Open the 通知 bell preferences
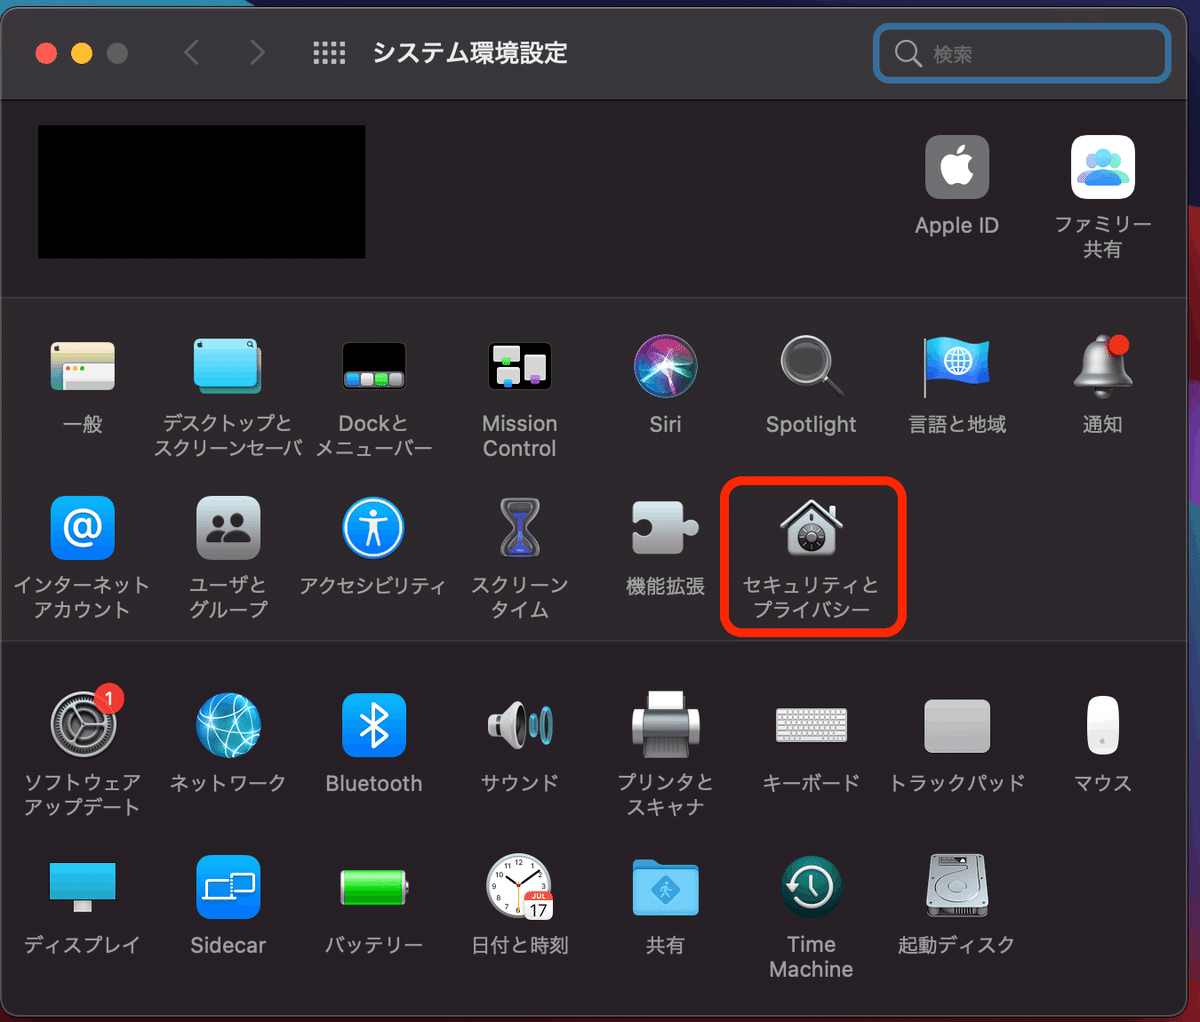The image size is (1200, 1022). pos(1102,366)
